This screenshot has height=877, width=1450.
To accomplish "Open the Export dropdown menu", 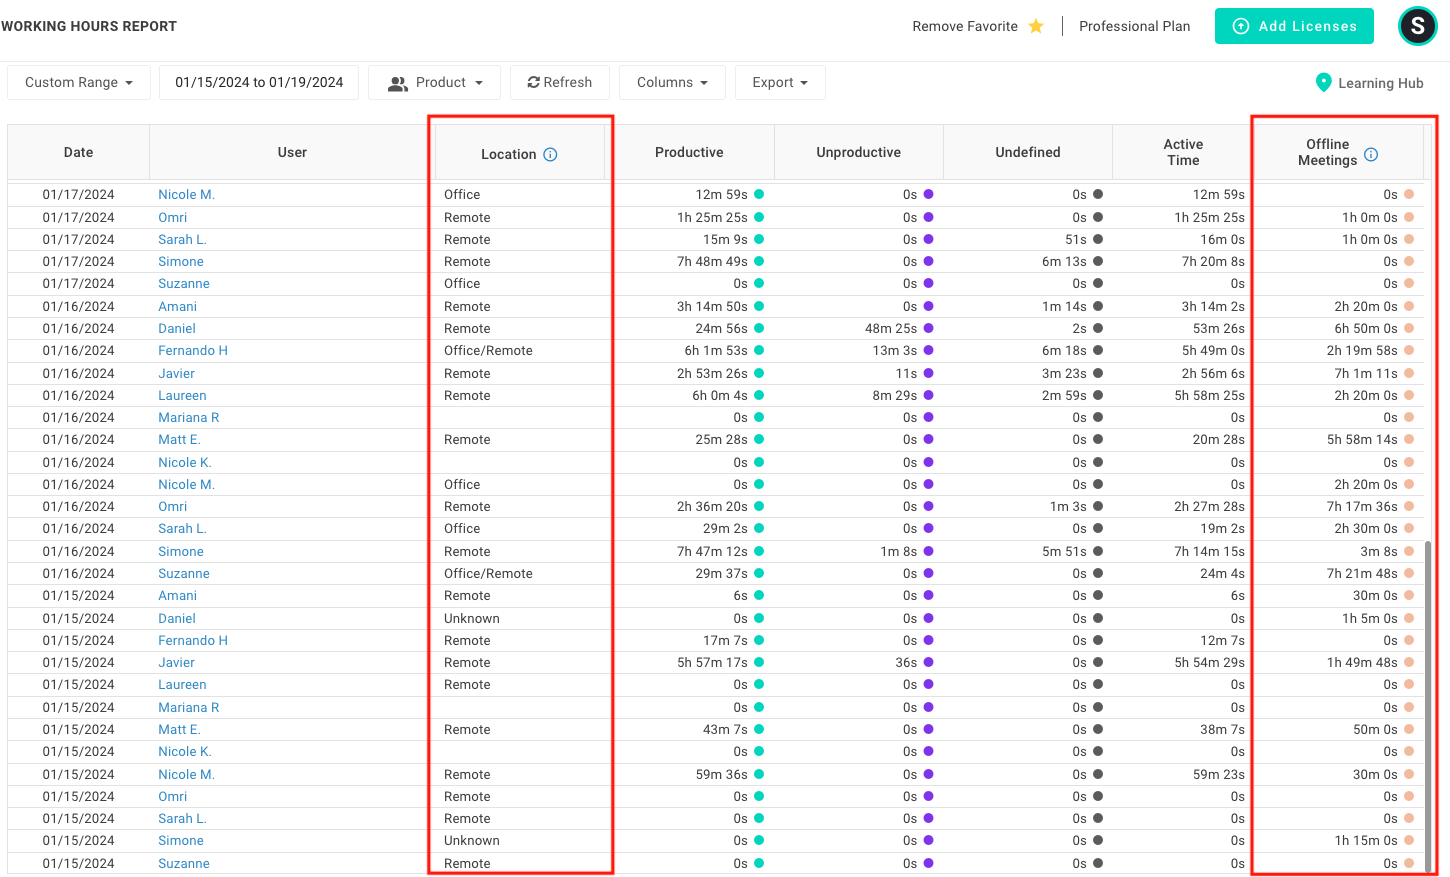I will [x=780, y=83].
